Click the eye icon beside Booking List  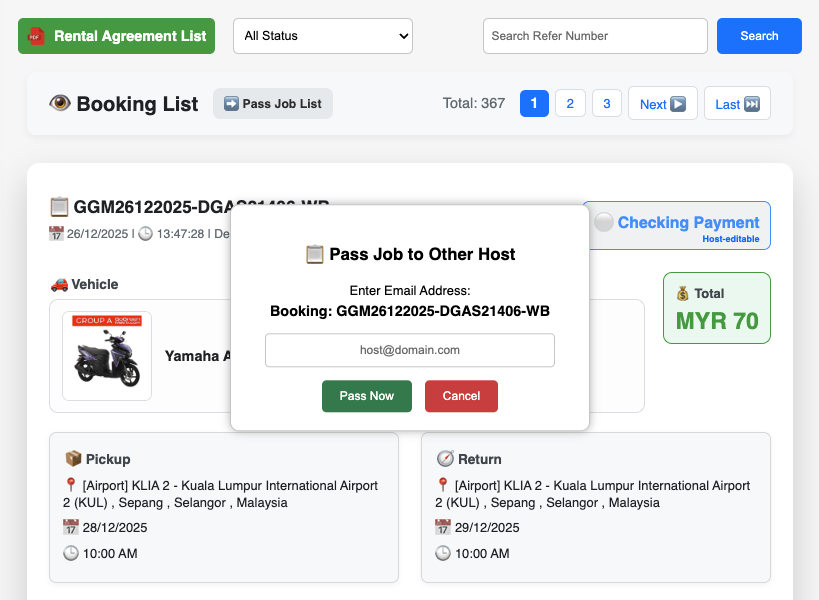click(x=60, y=104)
